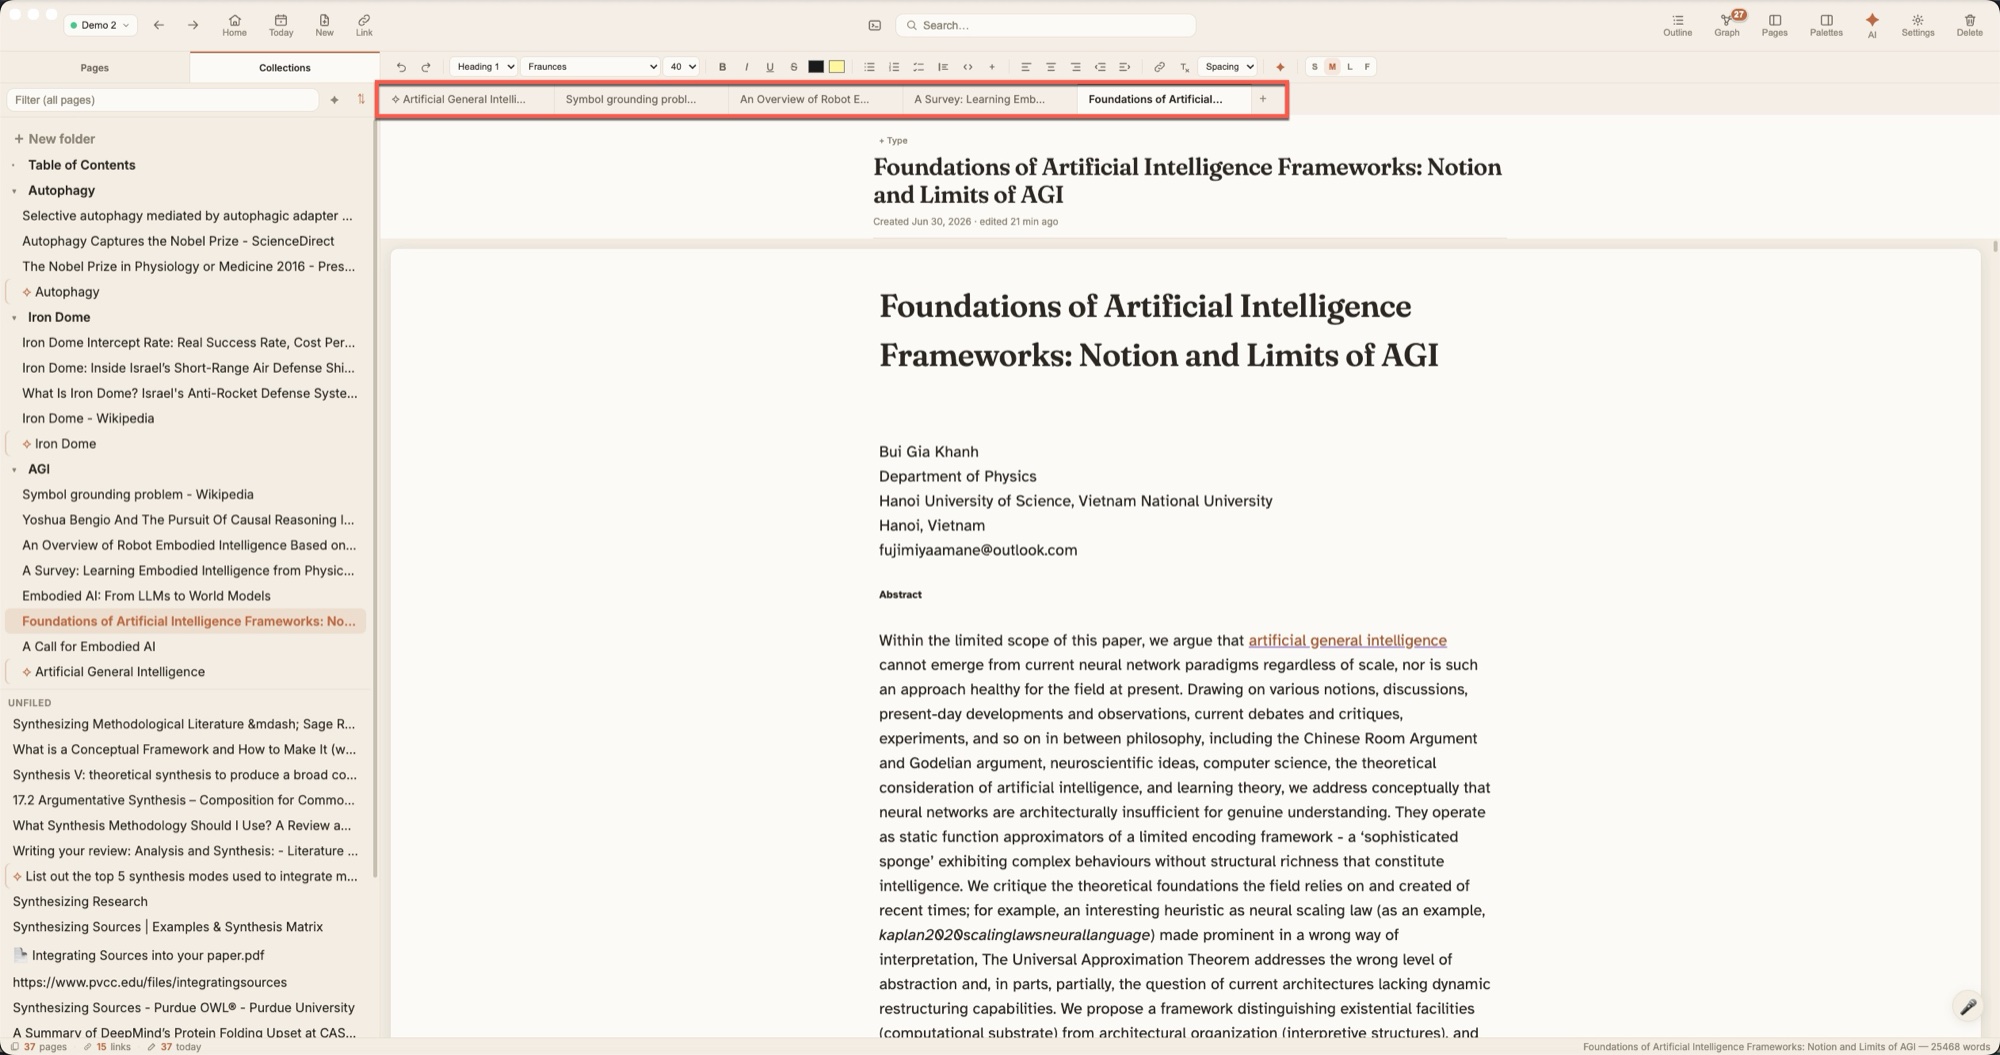The height and width of the screenshot is (1055, 2000).
Task: Align text right
Action: click(x=1075, y=67)
